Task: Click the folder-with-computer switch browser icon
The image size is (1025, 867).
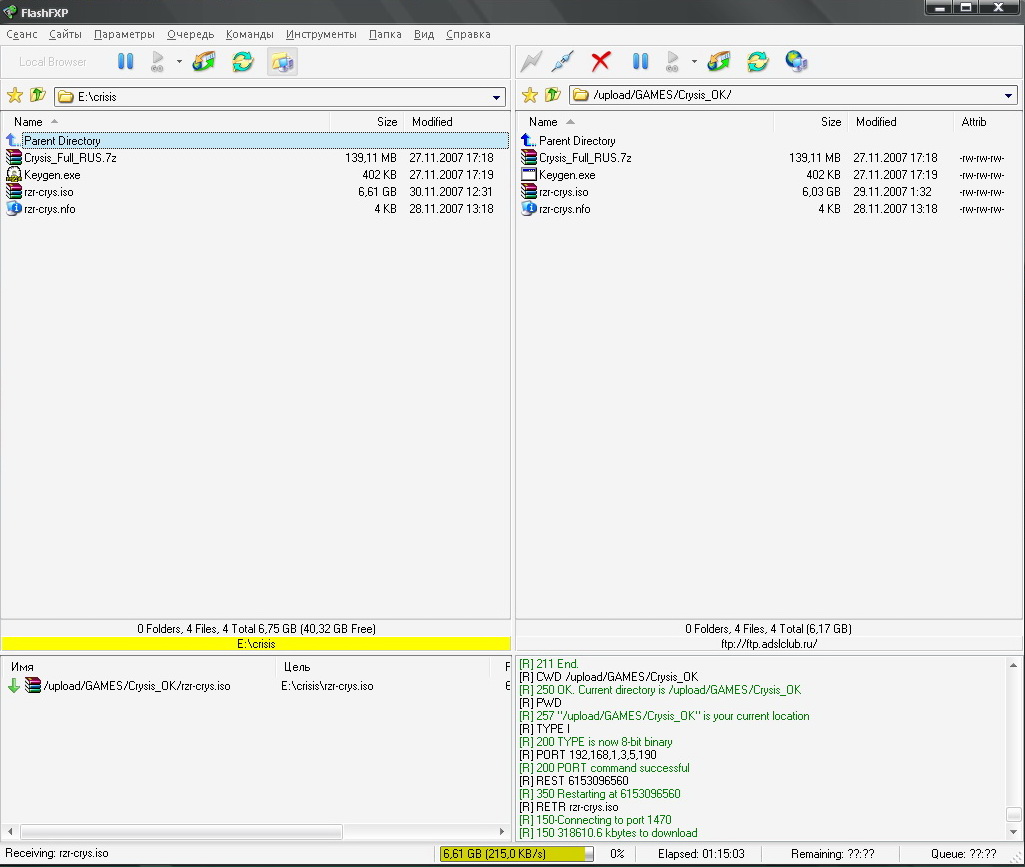Action: coord(282,61)
